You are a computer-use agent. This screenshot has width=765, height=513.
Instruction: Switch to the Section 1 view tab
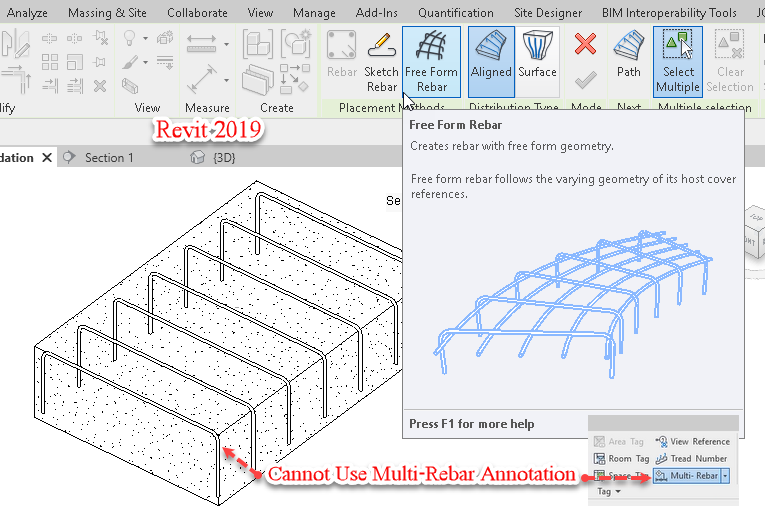click(x=108, y=158)
